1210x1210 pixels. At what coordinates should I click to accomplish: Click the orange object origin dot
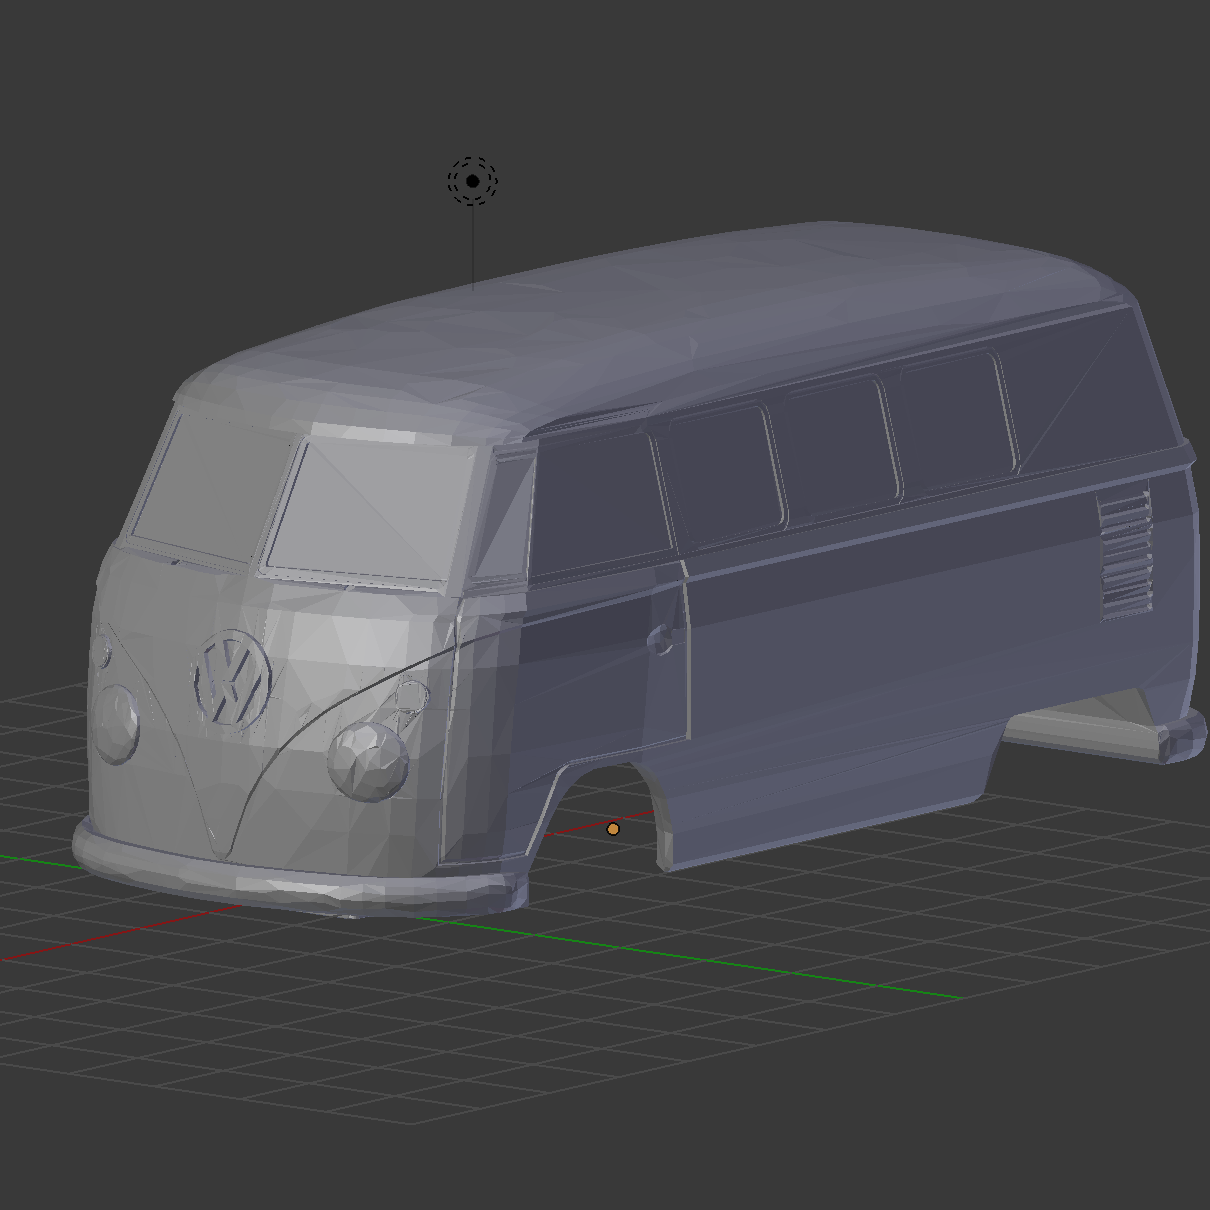(x=613, y=829)
